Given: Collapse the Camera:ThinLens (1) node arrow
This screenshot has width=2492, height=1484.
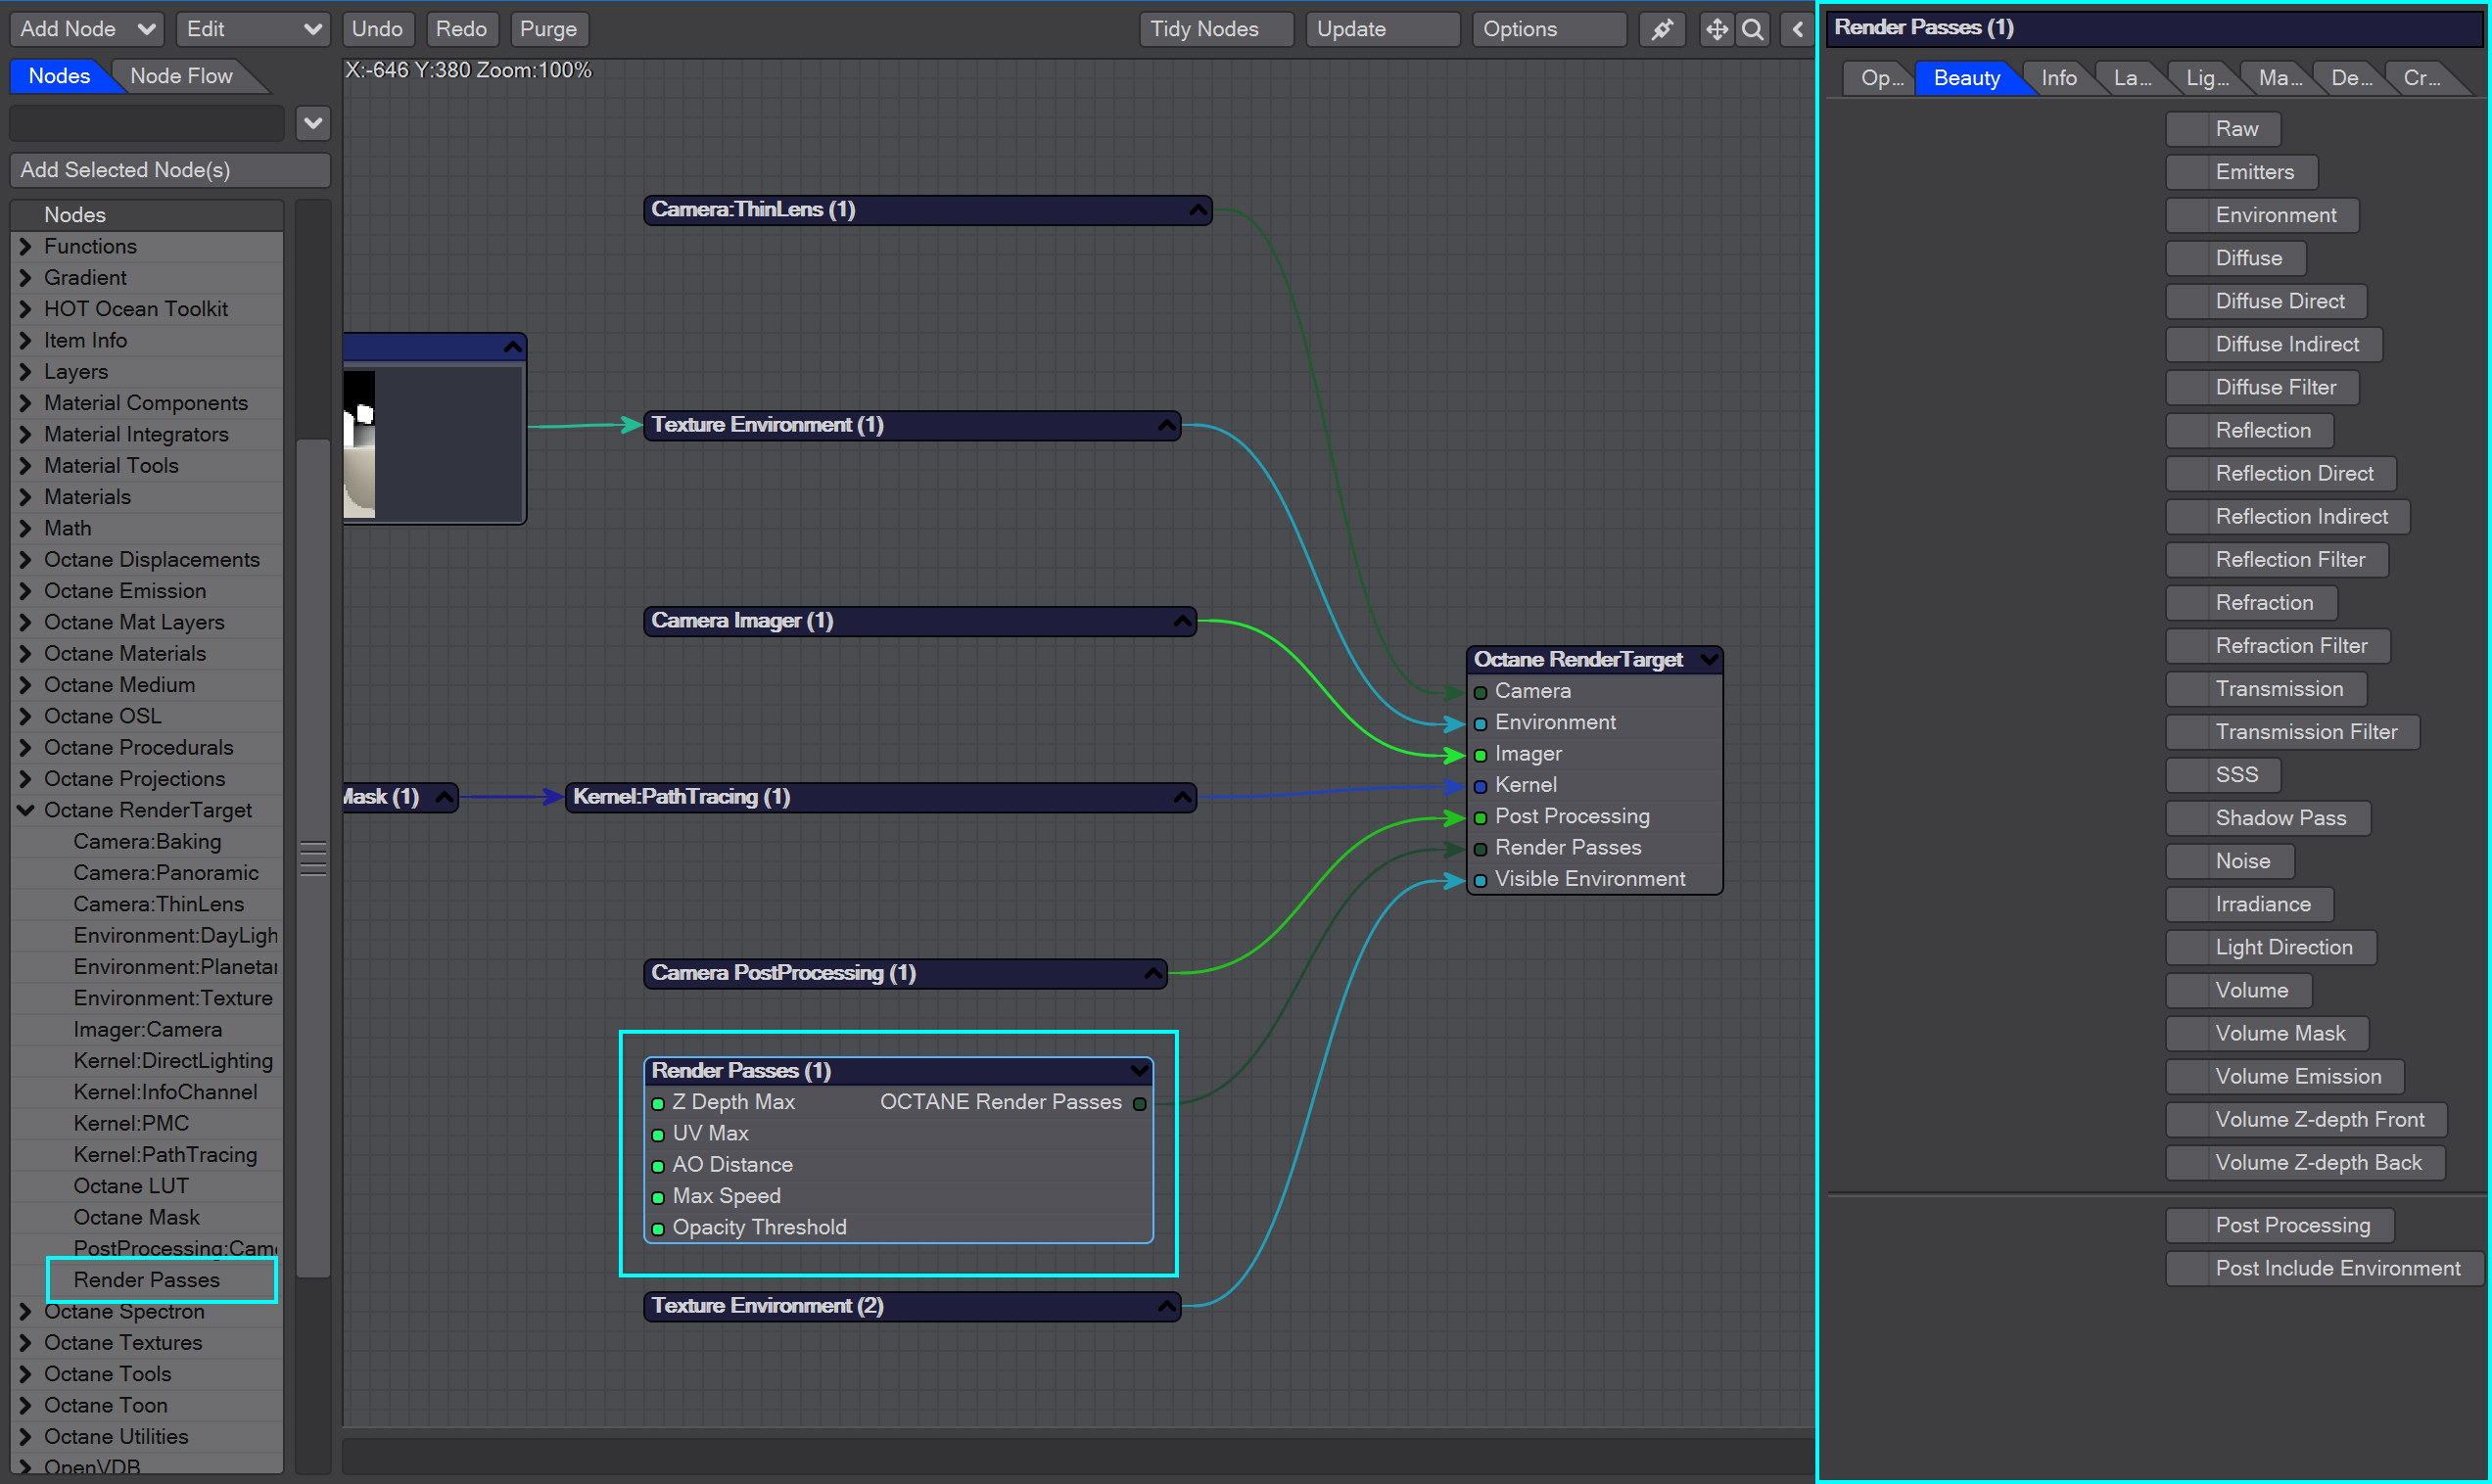Looking at the screenshot, I should pos(1197,210).
